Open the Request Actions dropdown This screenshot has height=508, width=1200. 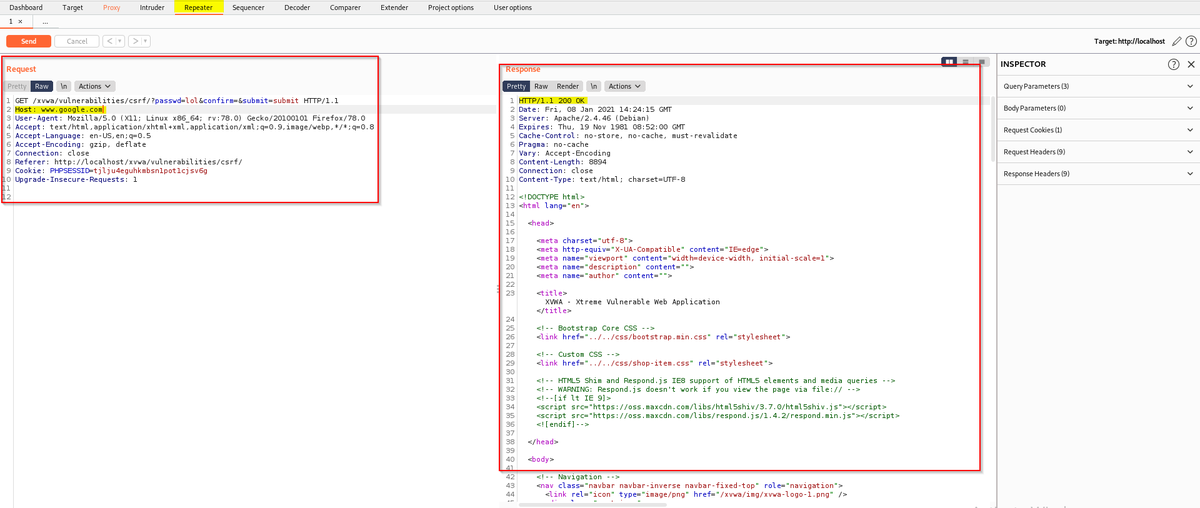coord(96,86)
